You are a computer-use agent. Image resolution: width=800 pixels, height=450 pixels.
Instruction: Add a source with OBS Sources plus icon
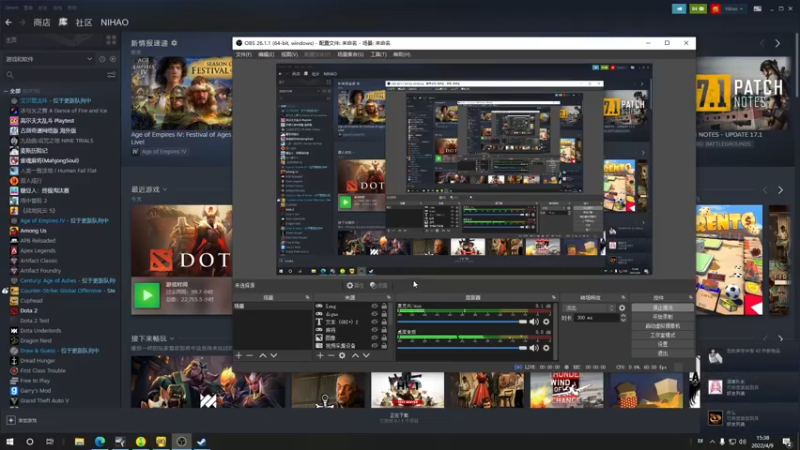pos(320,355)
